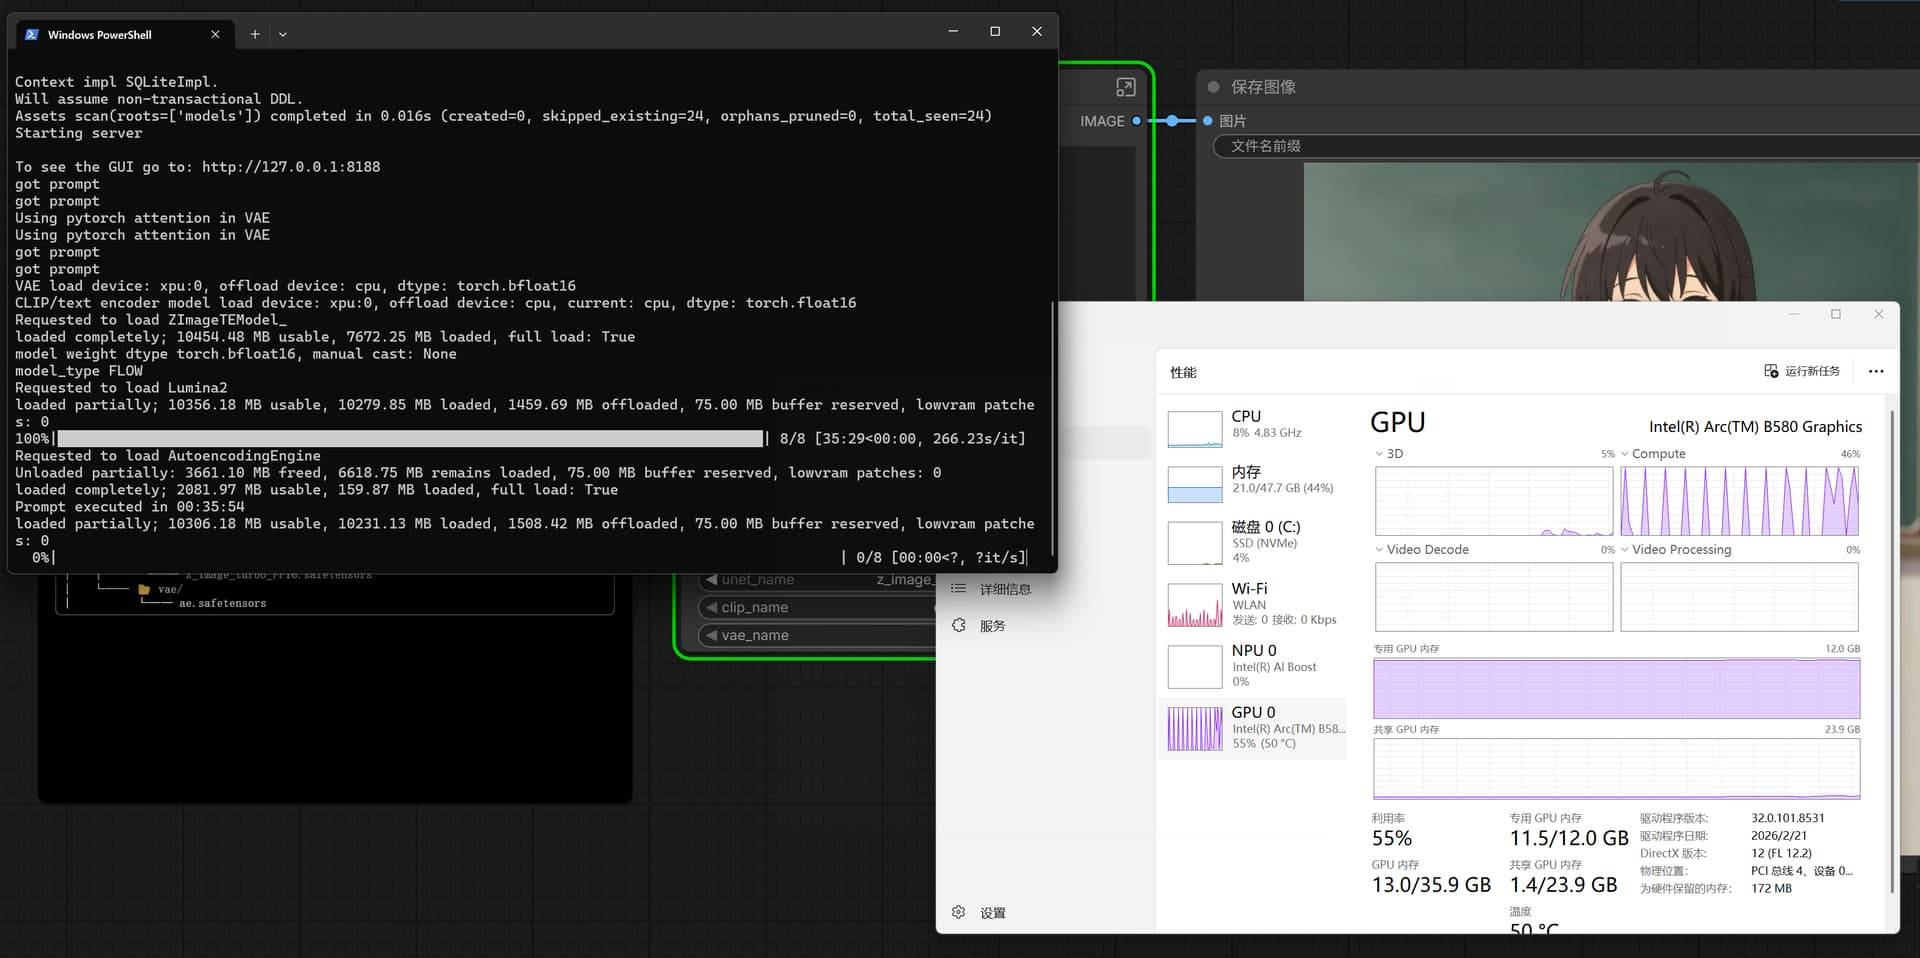This screenshot has width=1920, height=958.
Task: Click the IMAGE output port dot
Action: [1136, 121]
